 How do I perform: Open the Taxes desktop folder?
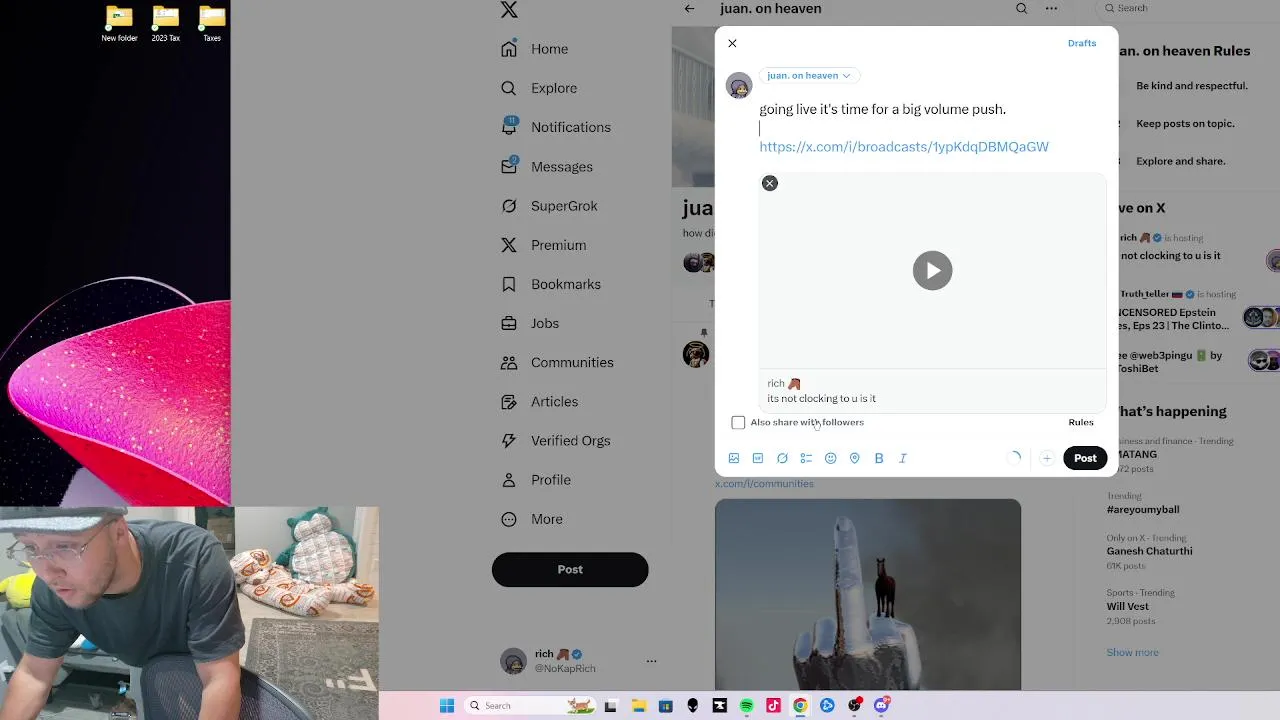click(x=212, y=24)
